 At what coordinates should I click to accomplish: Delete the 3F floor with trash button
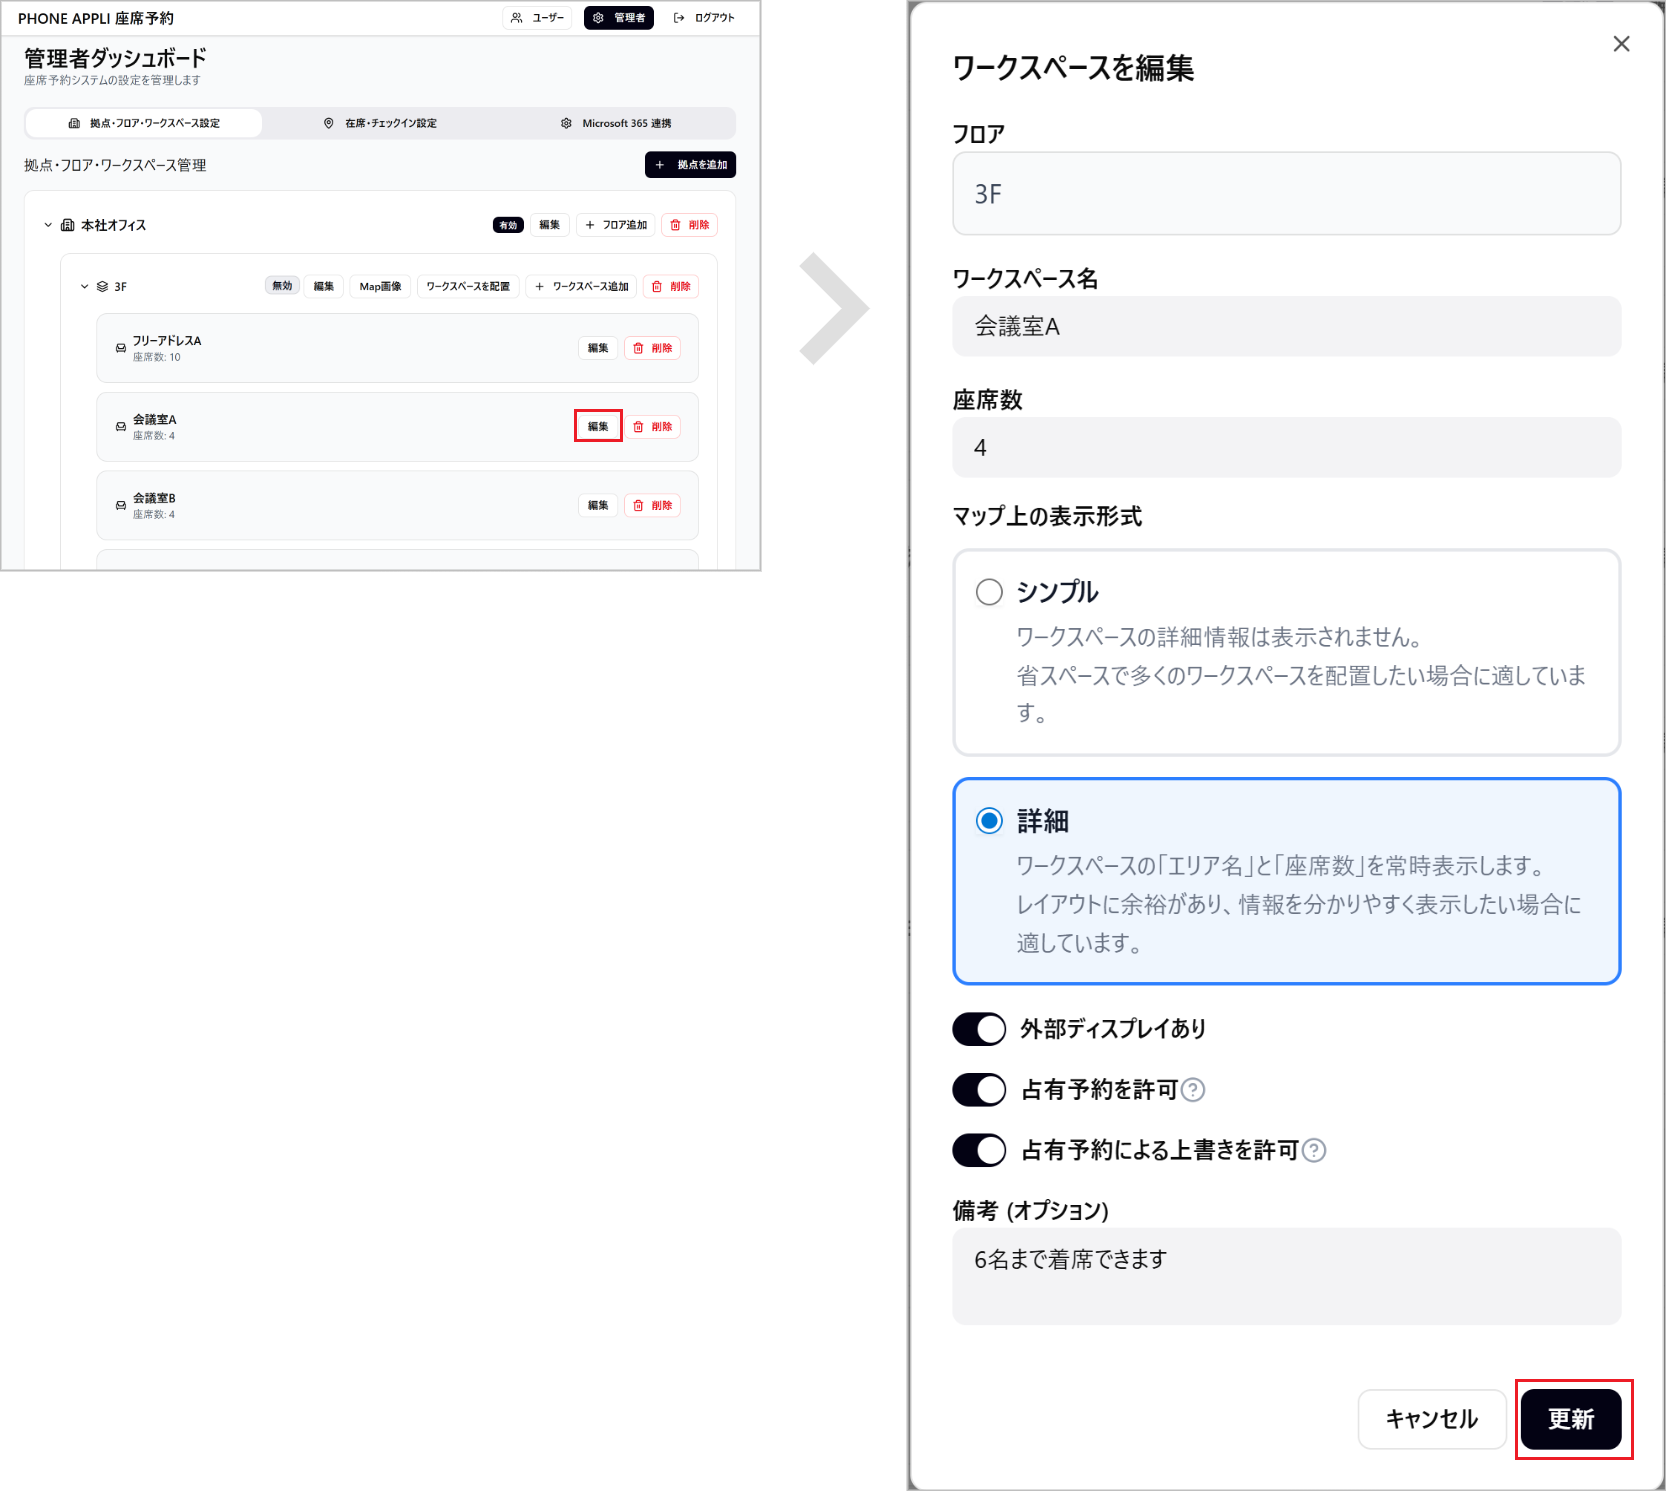(671, 287)
